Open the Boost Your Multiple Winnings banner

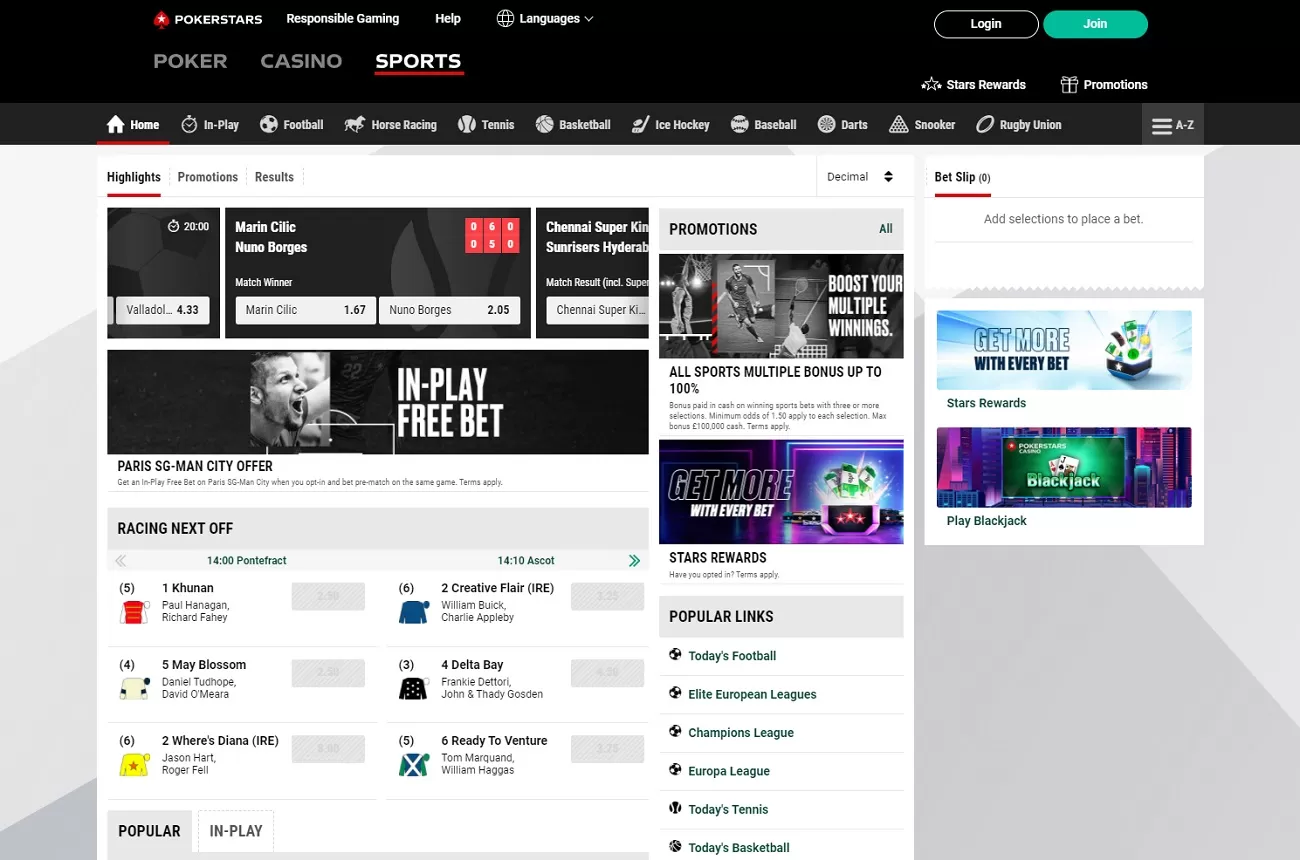tap(781, 306)
